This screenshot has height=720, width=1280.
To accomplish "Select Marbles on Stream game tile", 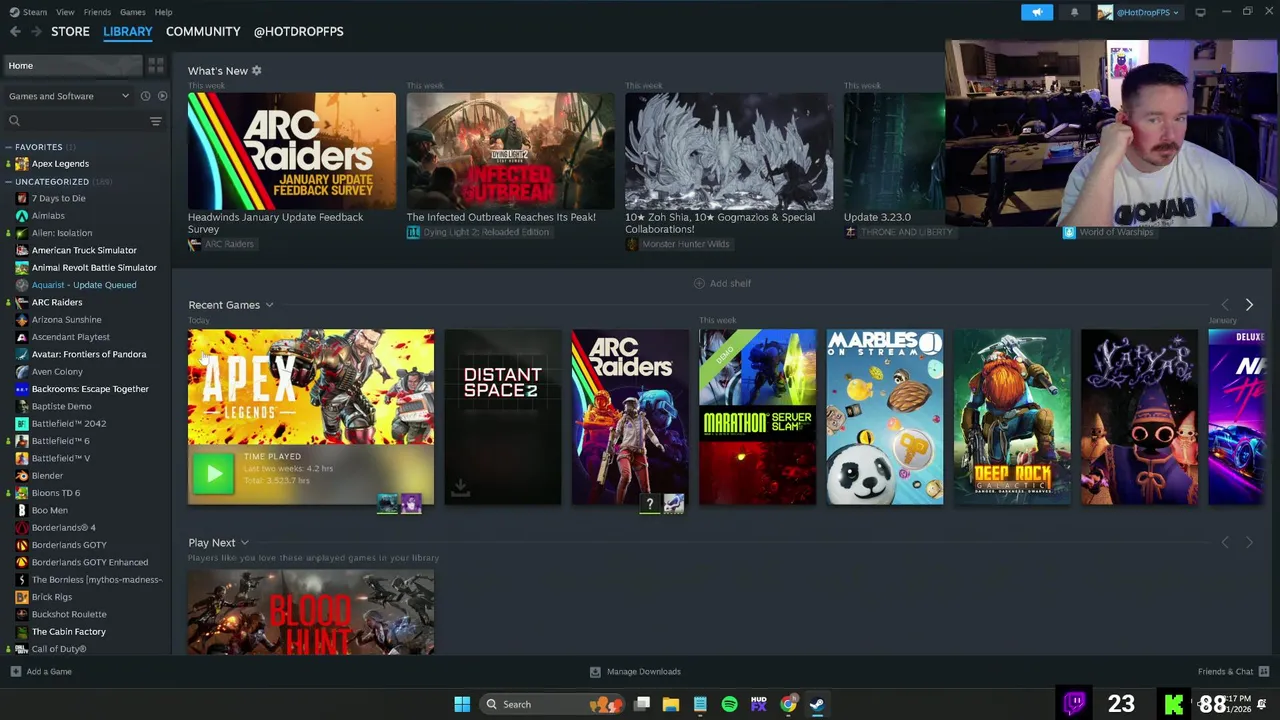I will click(x=885, y=417).
